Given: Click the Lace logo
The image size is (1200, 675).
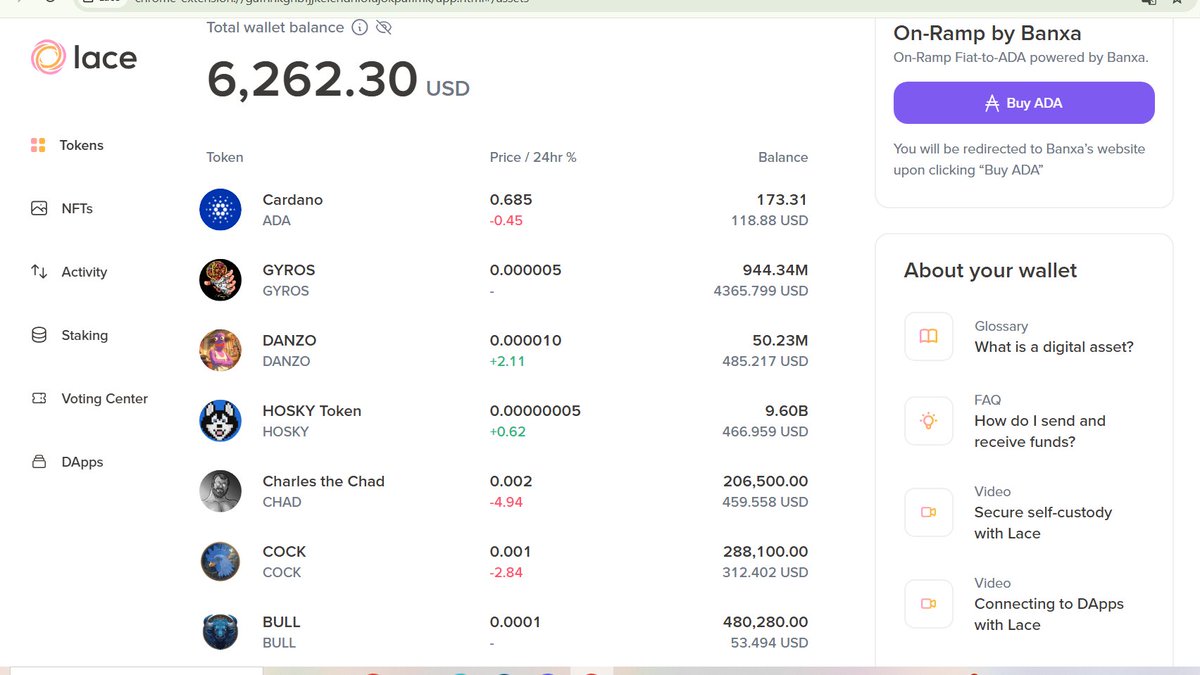Looking at the screenshot, I should tap(84, 58).
